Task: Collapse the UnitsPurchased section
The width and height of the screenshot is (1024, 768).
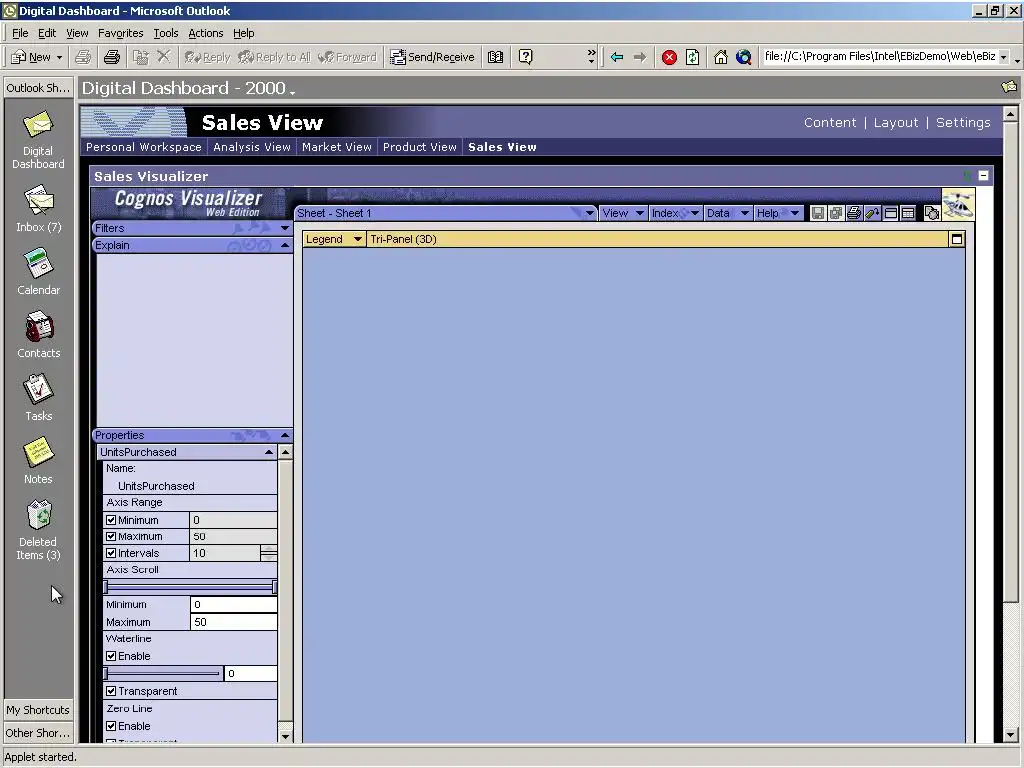Action: pos(268,452)
